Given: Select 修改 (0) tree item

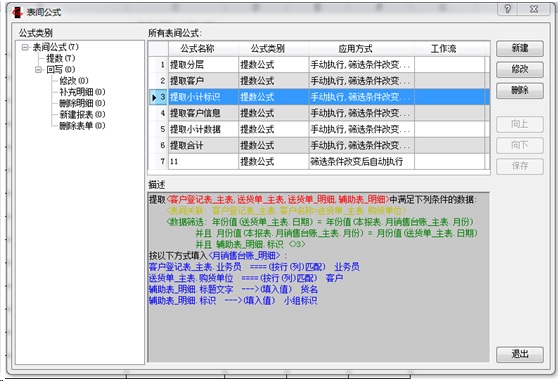Looking at the screenshot, I should click(74, 81).
